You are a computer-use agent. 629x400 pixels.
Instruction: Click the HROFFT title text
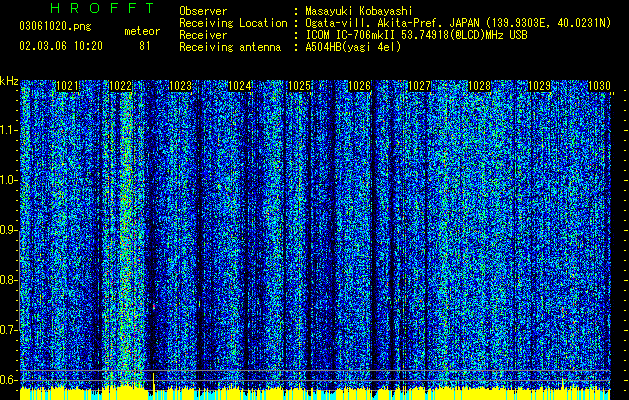click(103, 8)
